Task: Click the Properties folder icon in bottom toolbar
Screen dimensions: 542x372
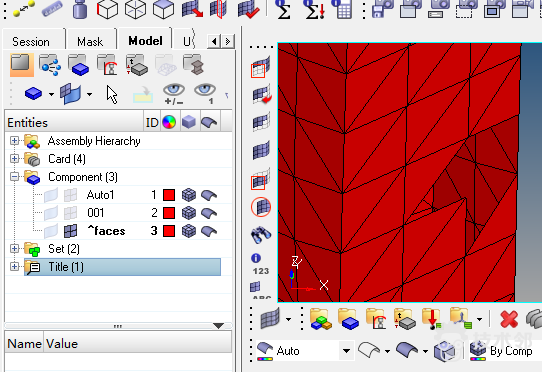Action: tap(404, 318)
